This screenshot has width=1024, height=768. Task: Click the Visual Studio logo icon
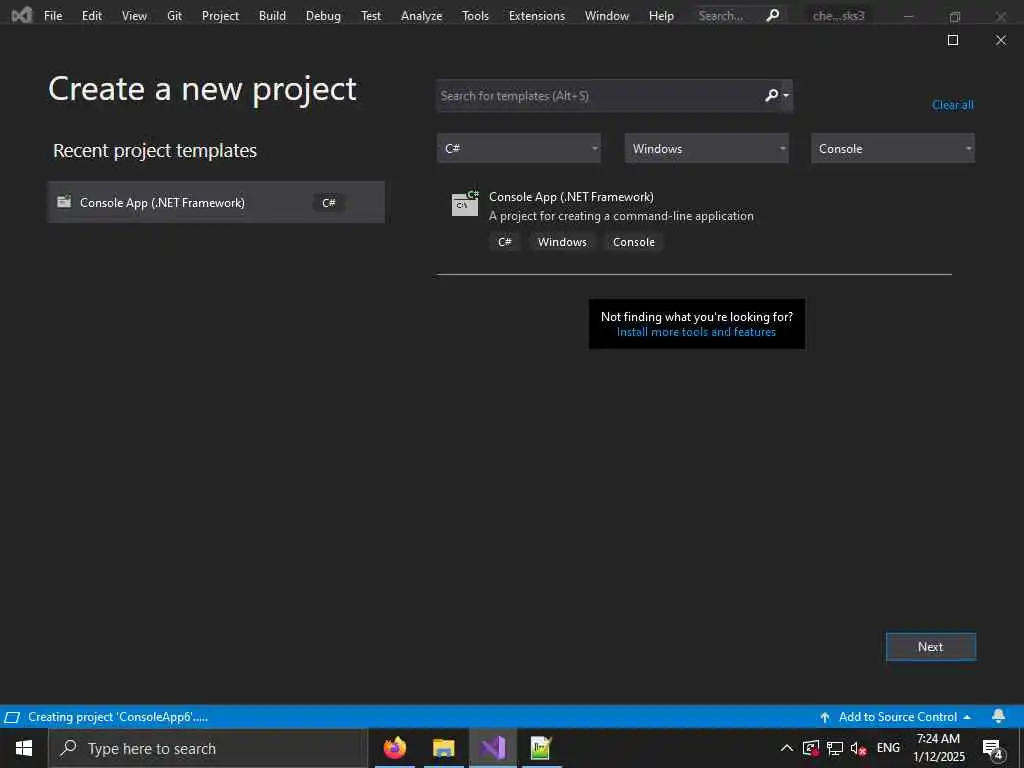[x=22, y=15]
